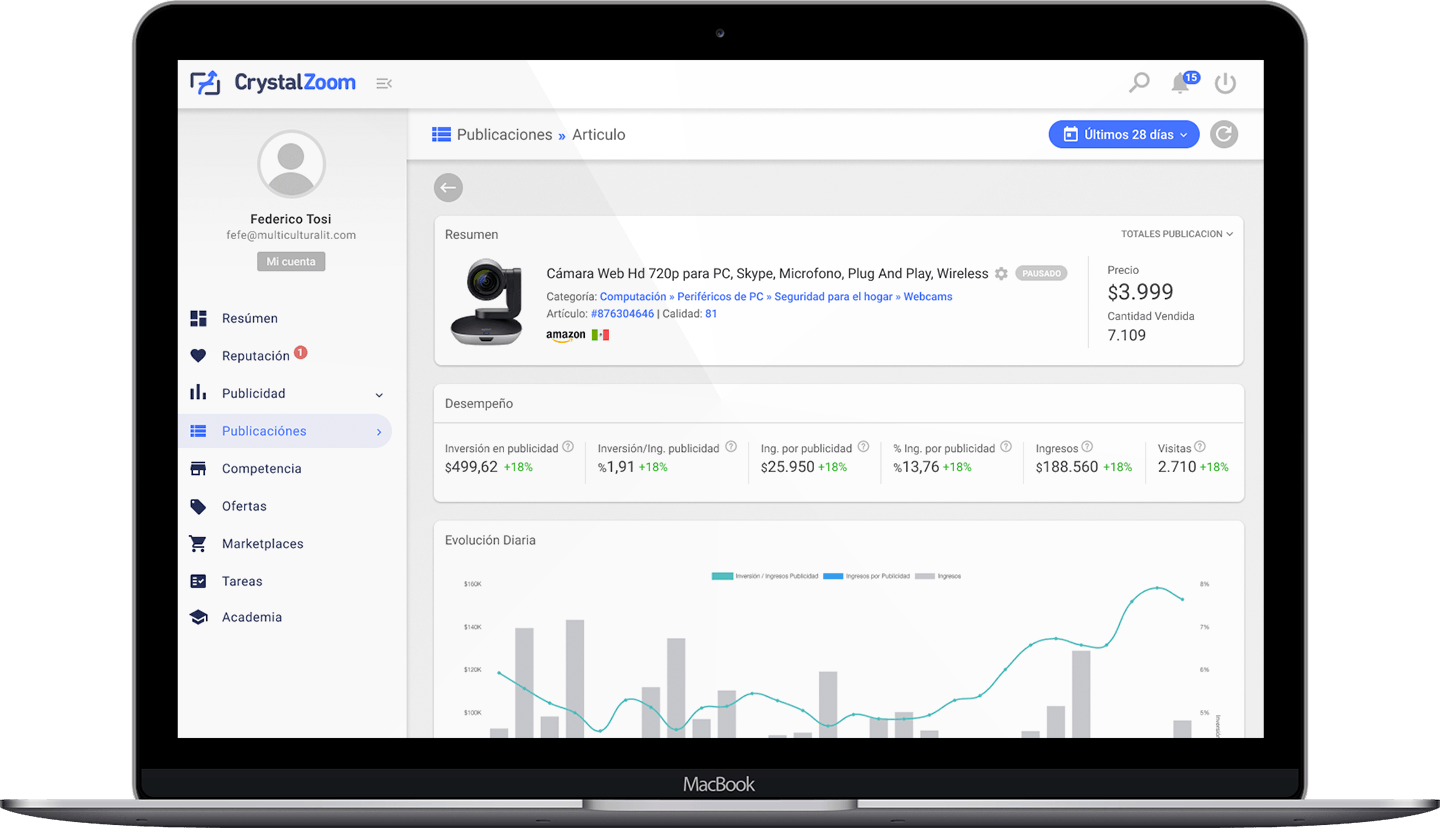Collapse sidebar with the hamburger icon
Image resolution: width=1440 pixels, height=828 pixels.
coord(383,83)
